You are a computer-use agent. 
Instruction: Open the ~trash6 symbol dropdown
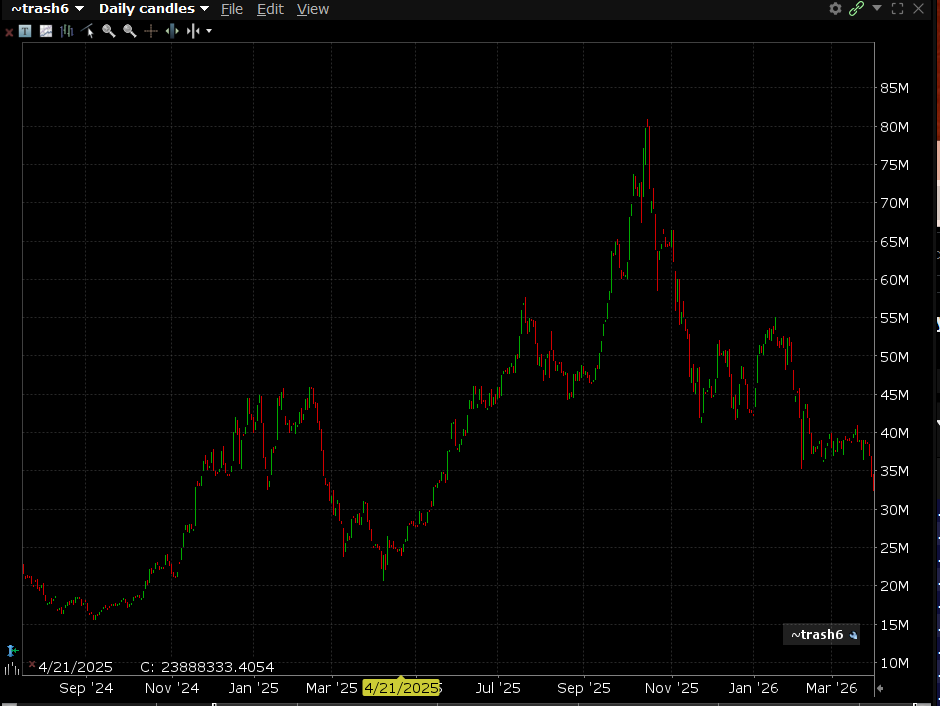[47, 9]
